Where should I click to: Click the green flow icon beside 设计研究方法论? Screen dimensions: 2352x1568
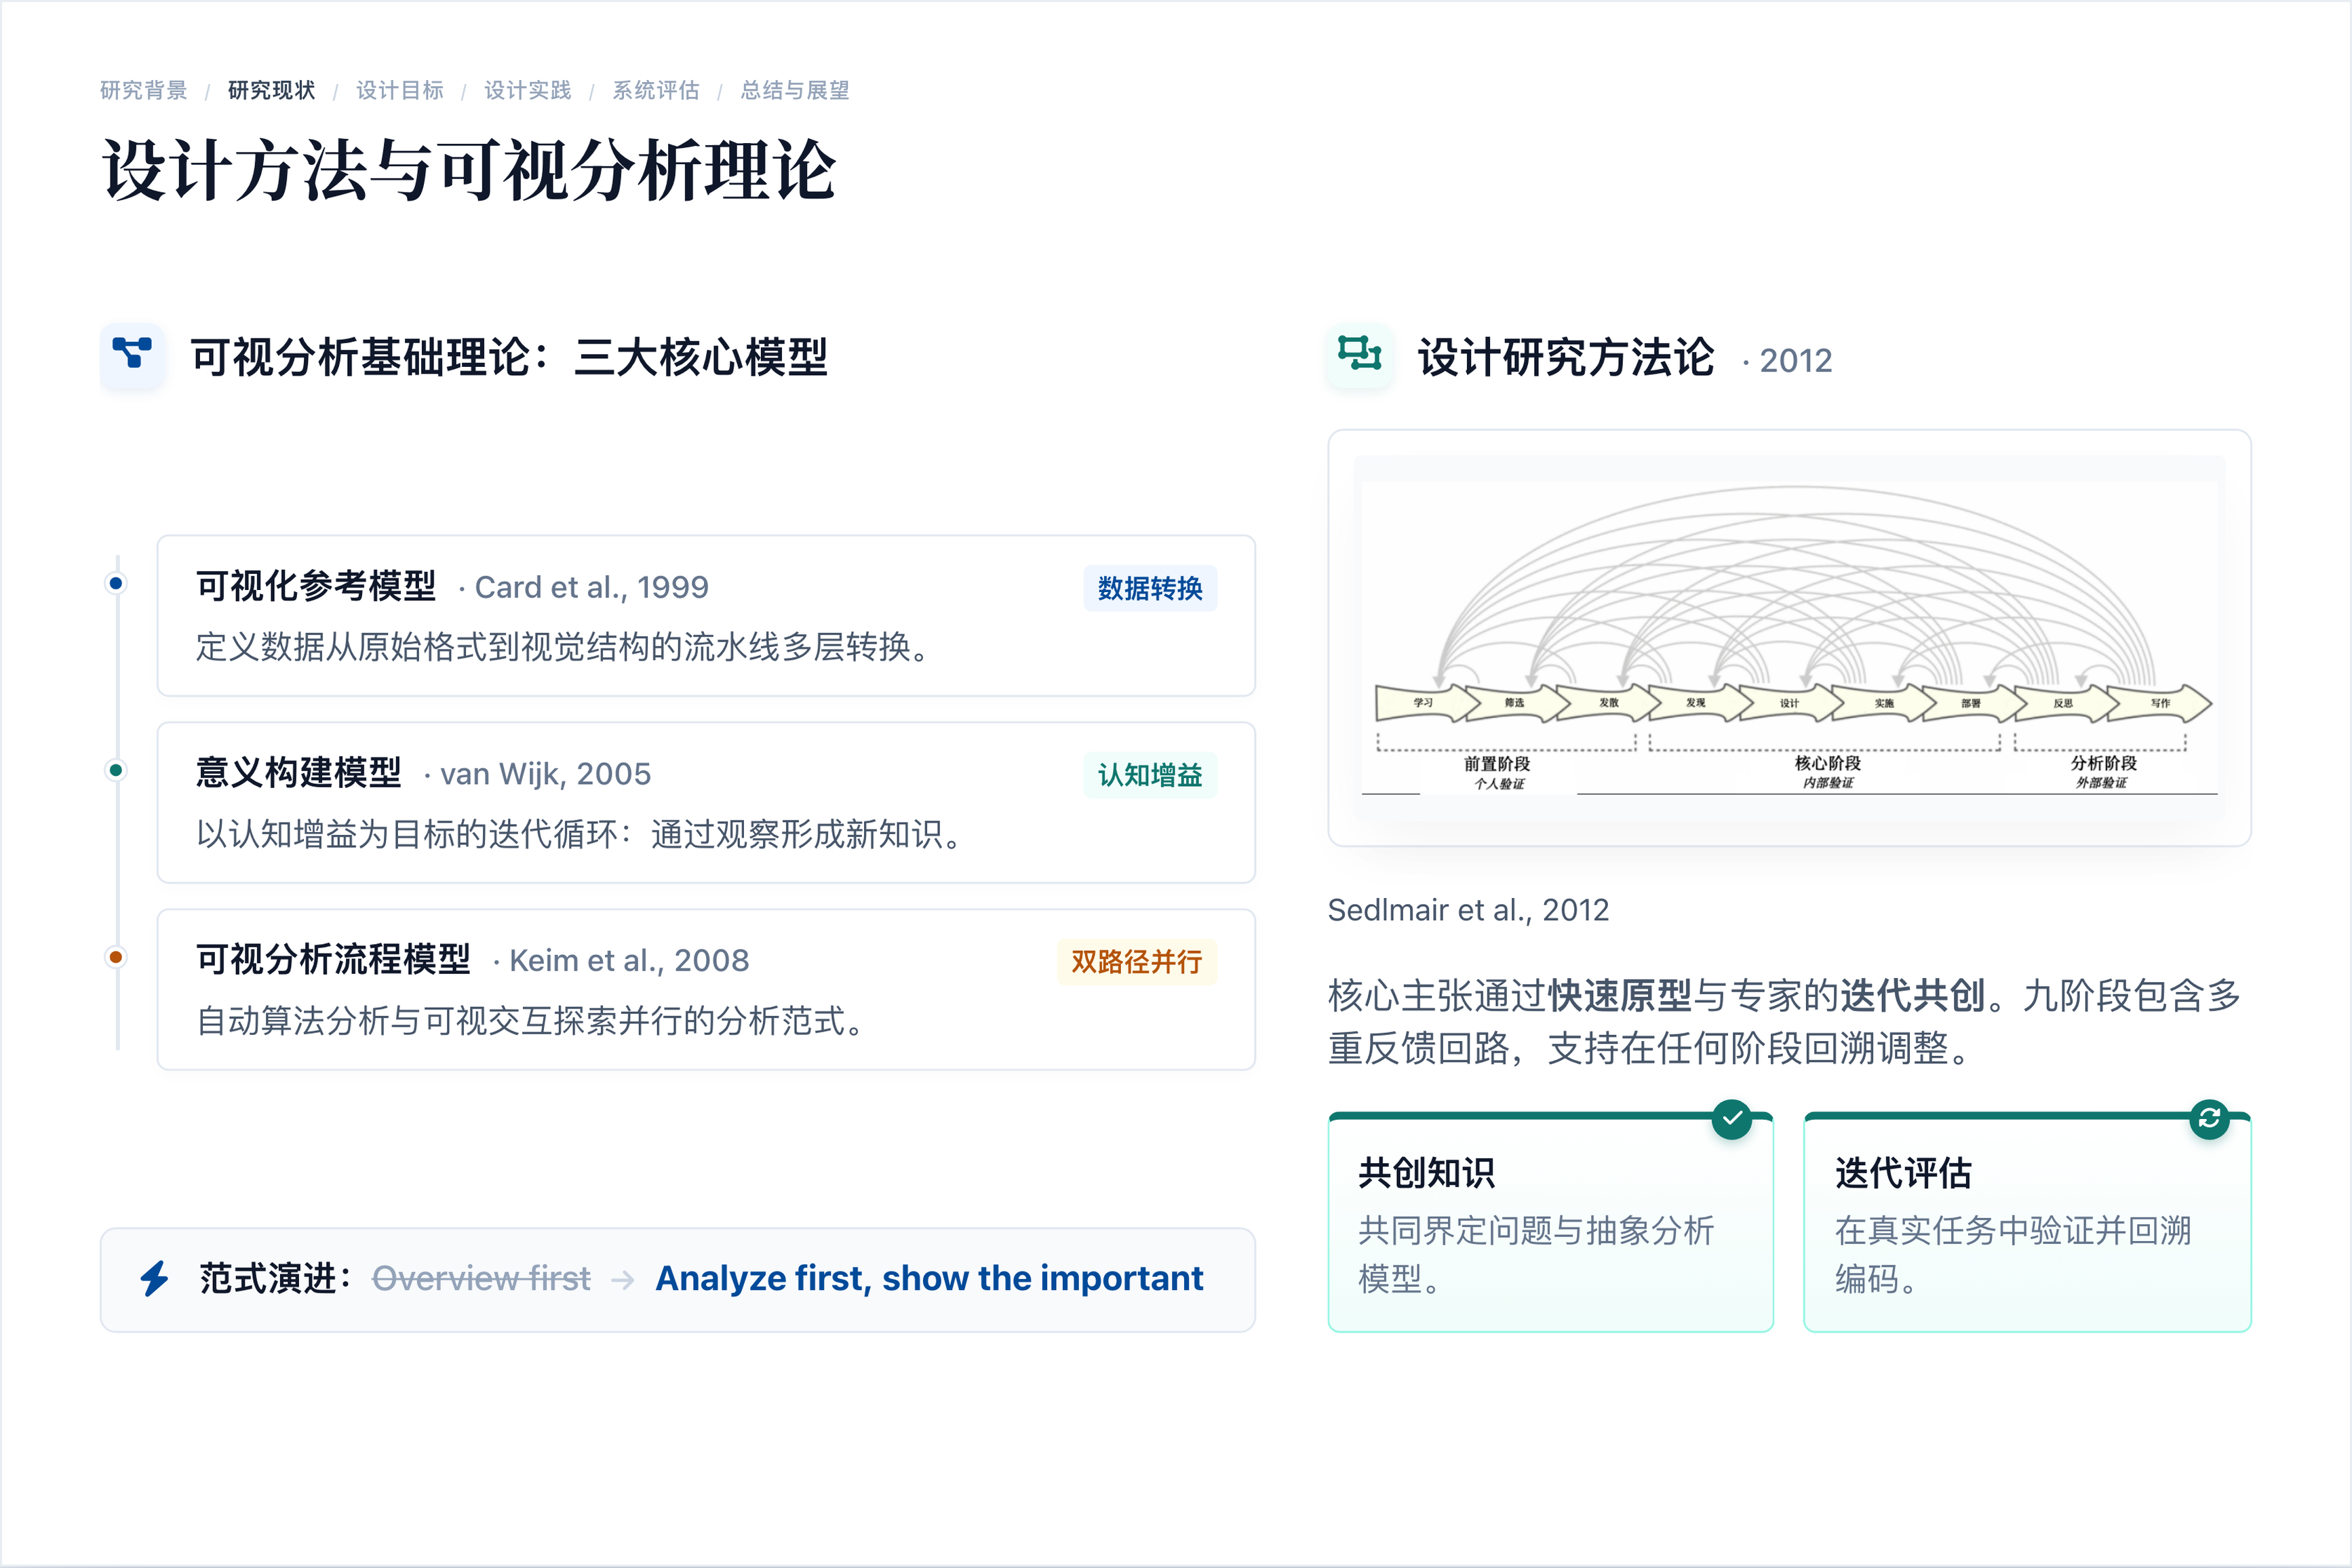click(1359, 354)
